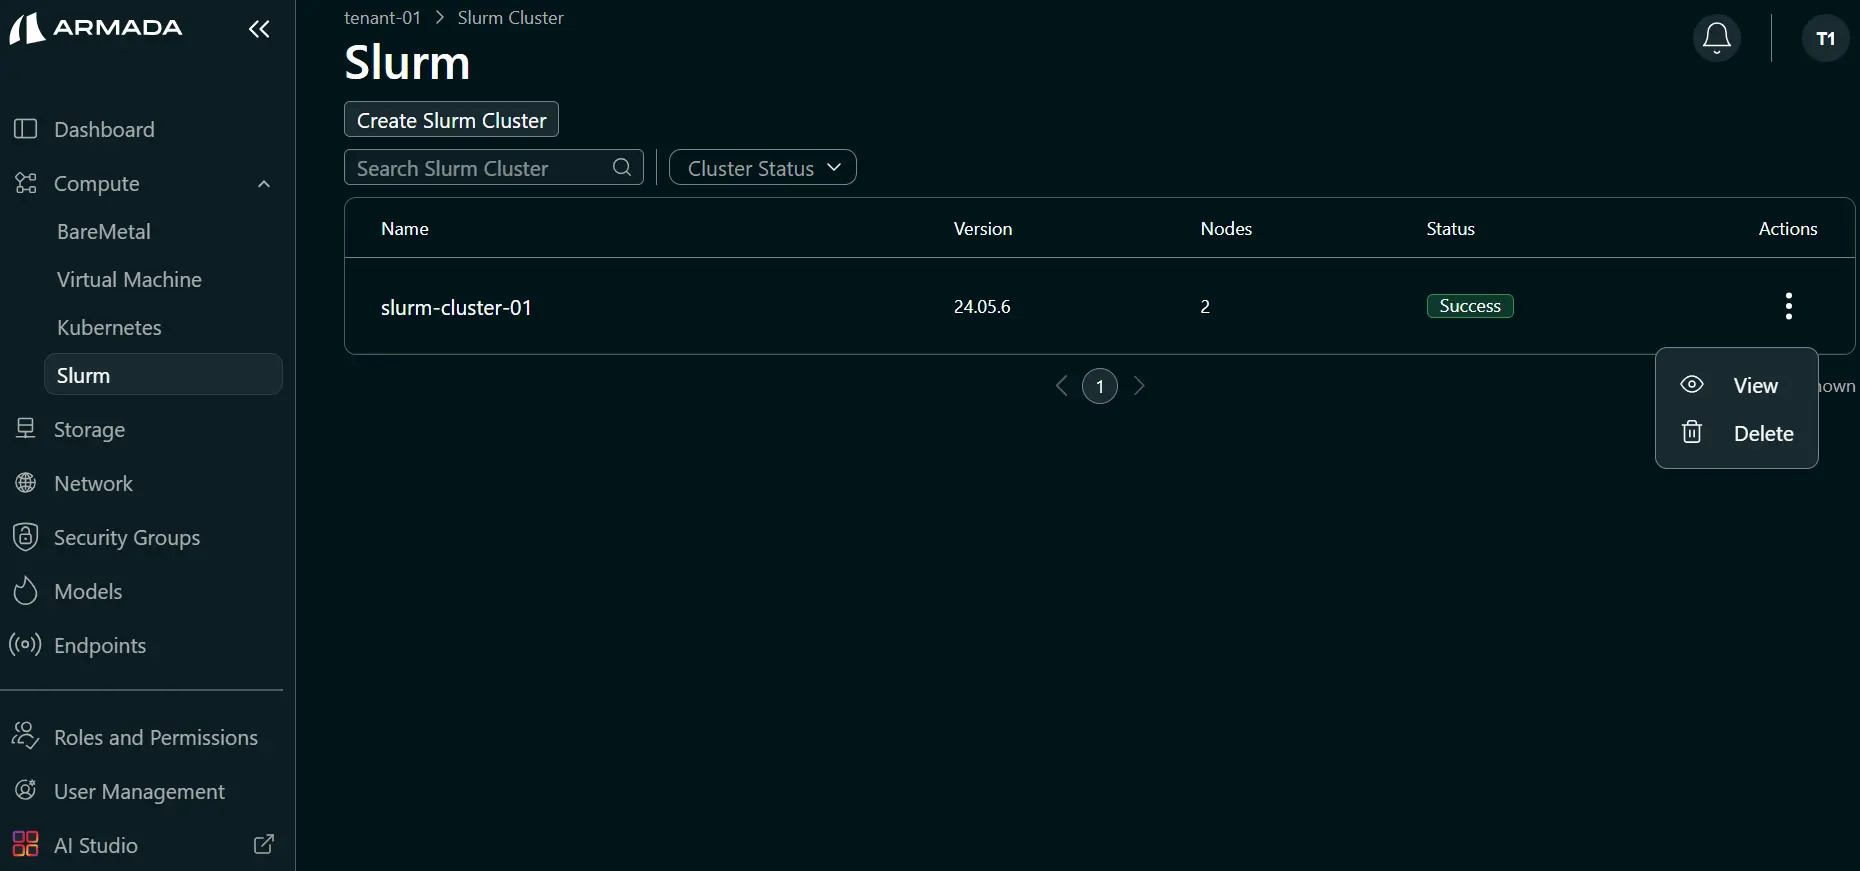Collapse the sidebar with double chevron
The image size is (1860, 871).
[259, 29]
